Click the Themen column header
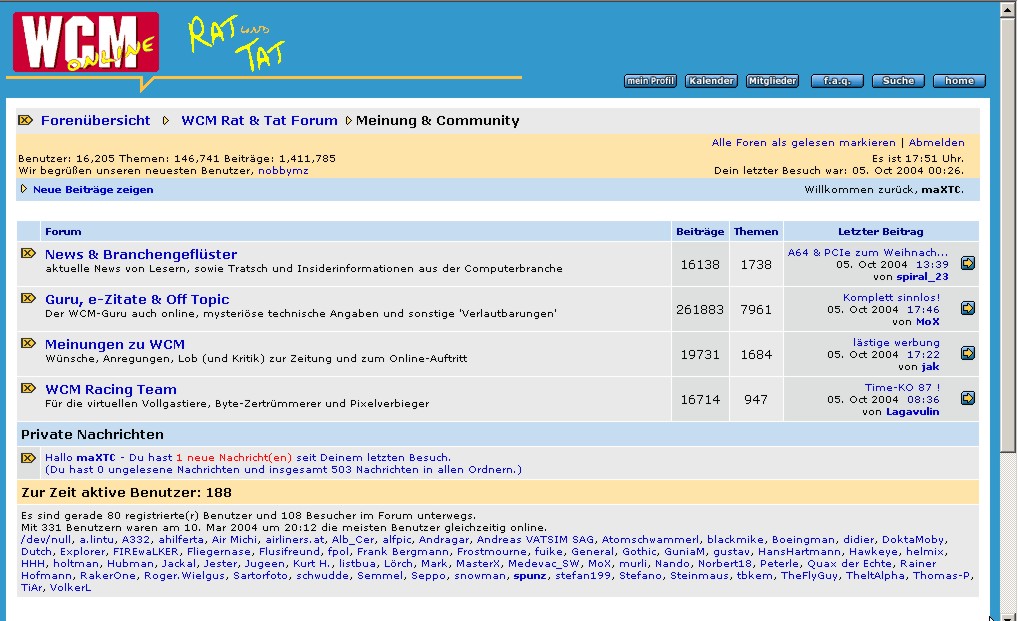The height and width of the screenshot is (621, 1018). point(756,232)
